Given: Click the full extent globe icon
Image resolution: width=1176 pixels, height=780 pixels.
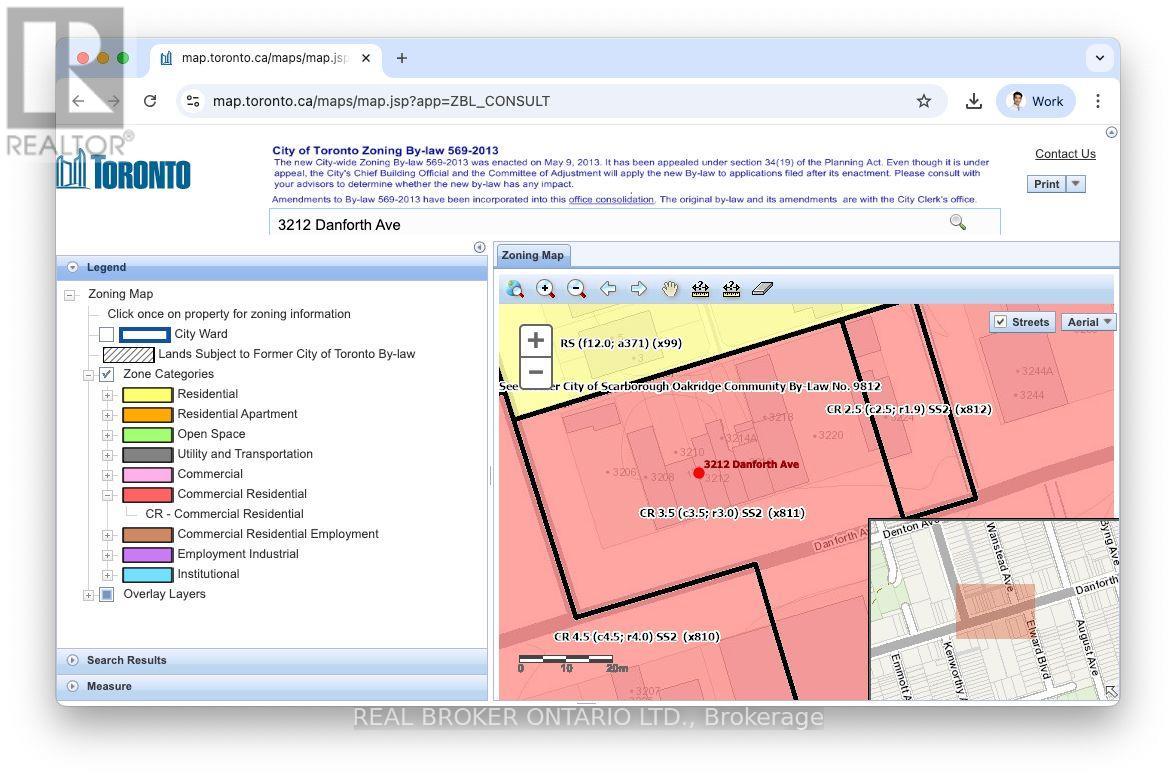Looking at the screenshot, I should pos(515,289).
